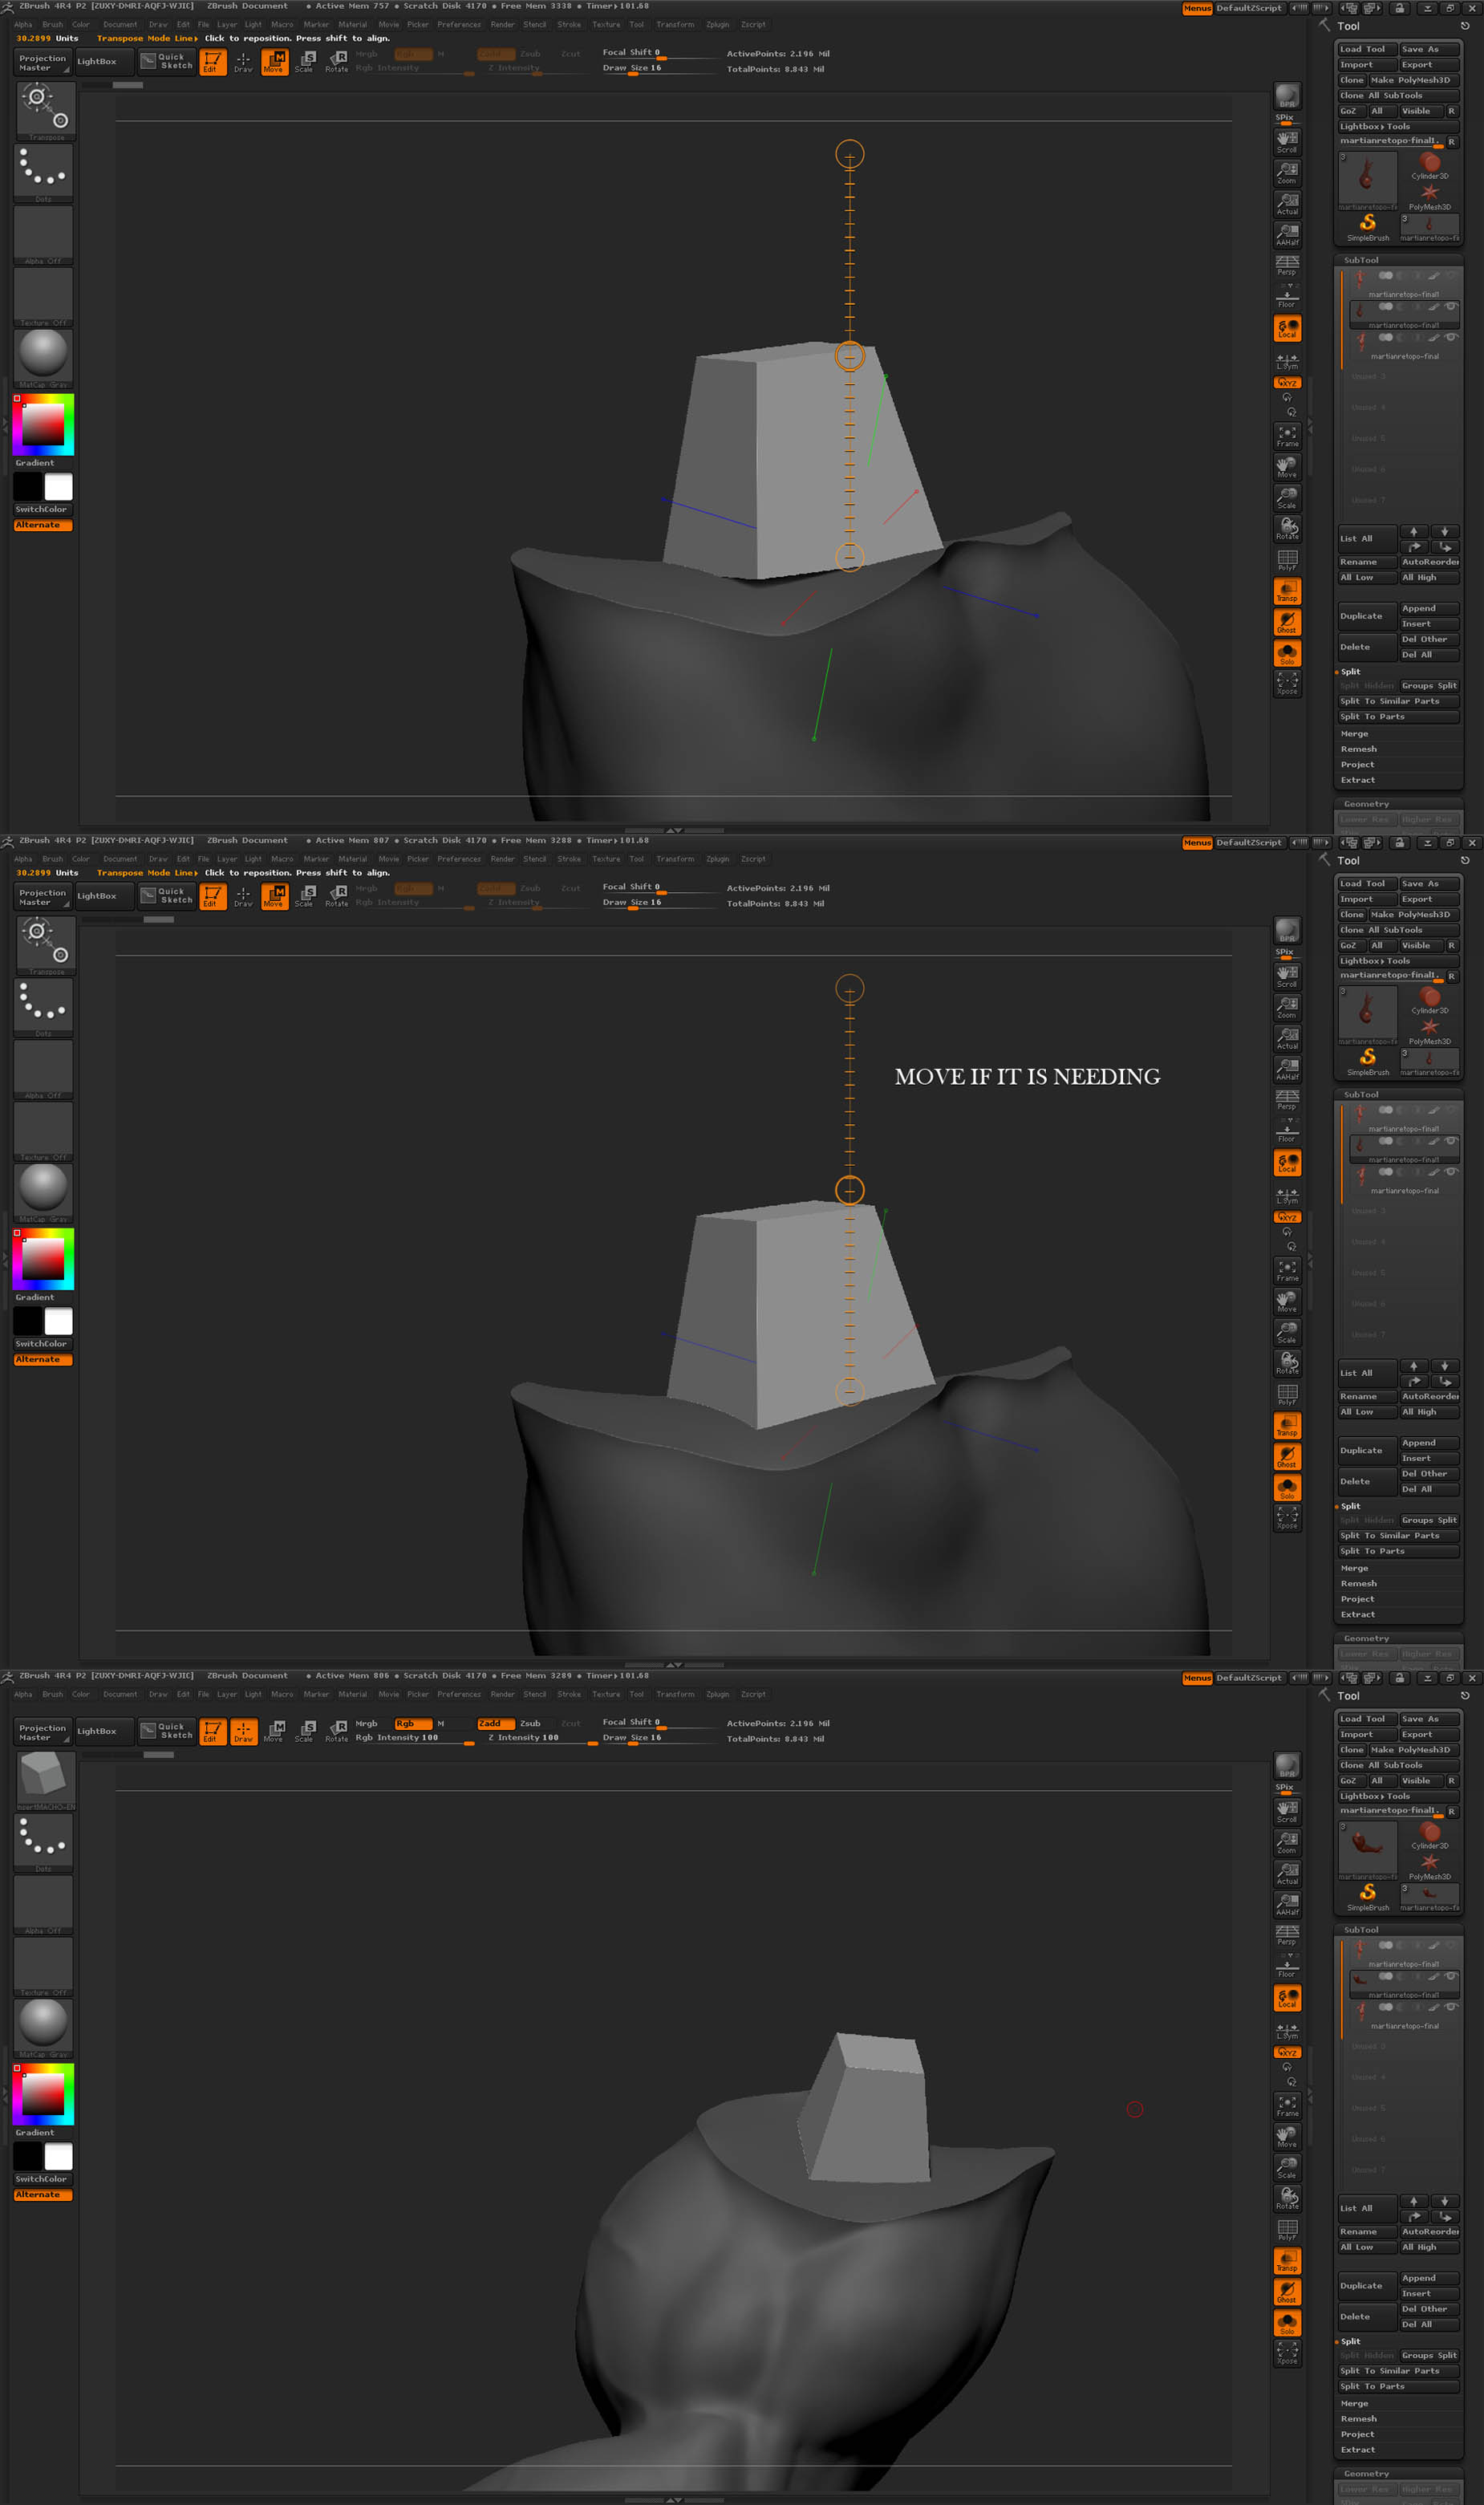This screenshot has width=1484, height=2505.
Task: Click Xpose icon in top screenshot
Action: point(1287,684)
